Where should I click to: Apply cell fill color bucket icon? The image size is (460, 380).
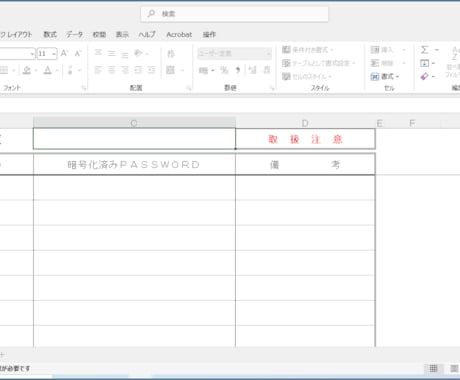(27, 70)
